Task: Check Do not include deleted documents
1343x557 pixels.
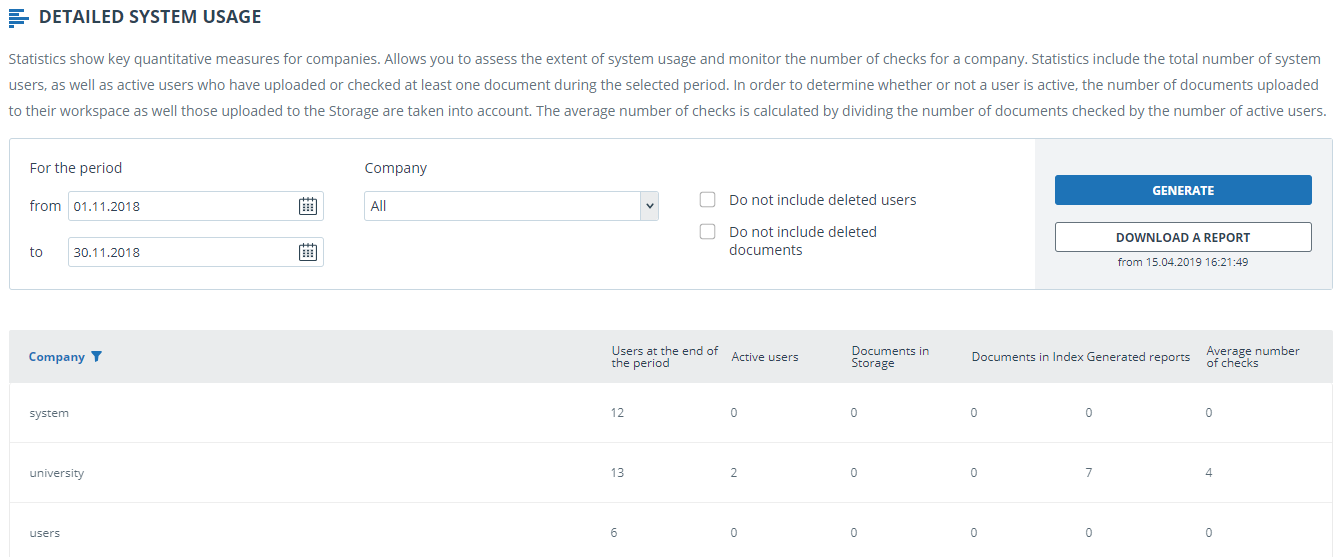Action: (x=708, y=232)
